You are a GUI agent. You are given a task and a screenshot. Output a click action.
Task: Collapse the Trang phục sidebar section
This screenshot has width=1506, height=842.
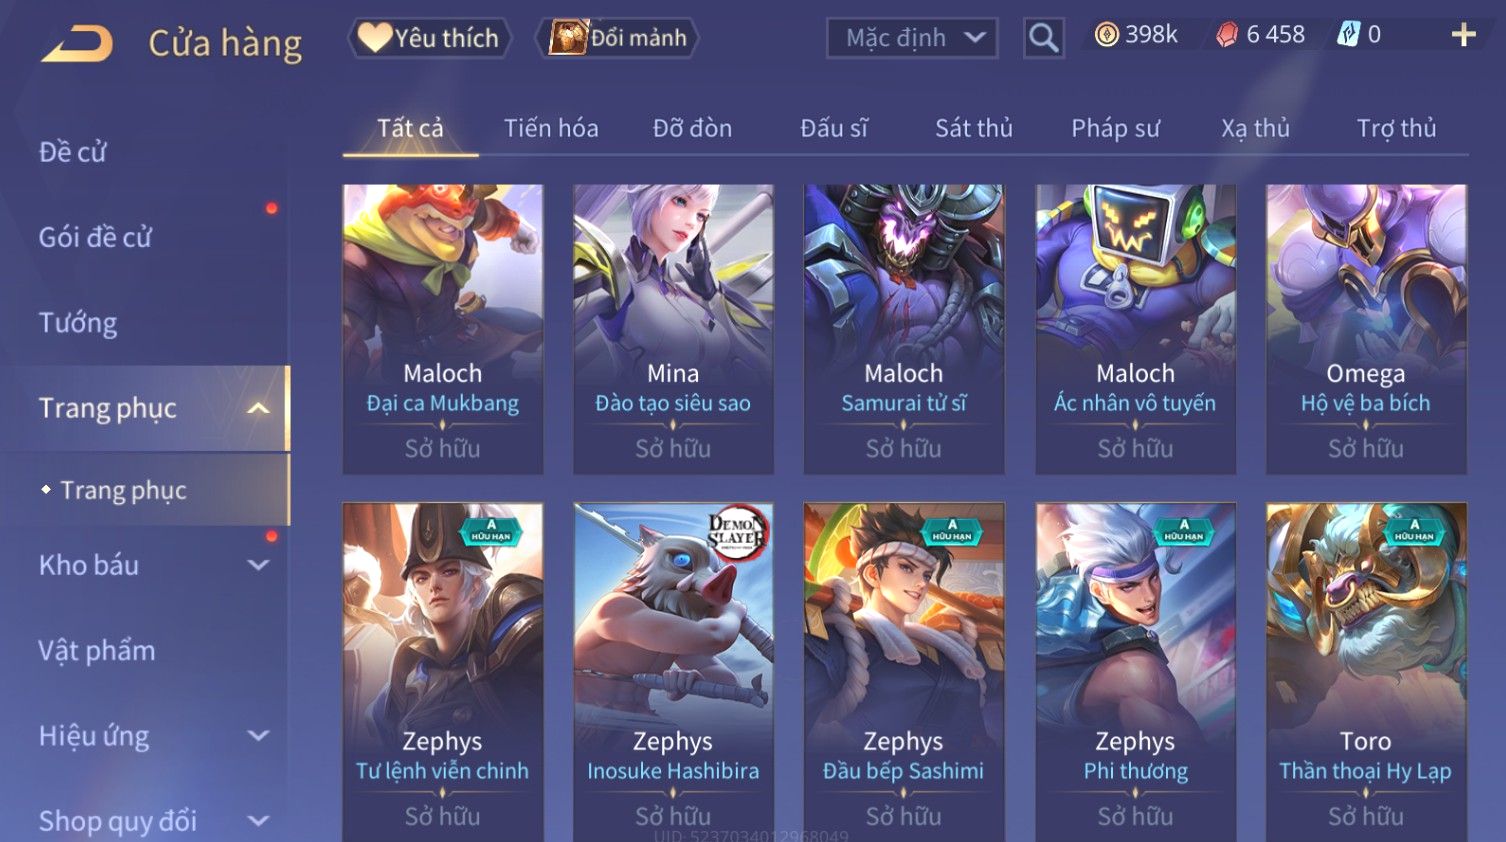(258, 408)
